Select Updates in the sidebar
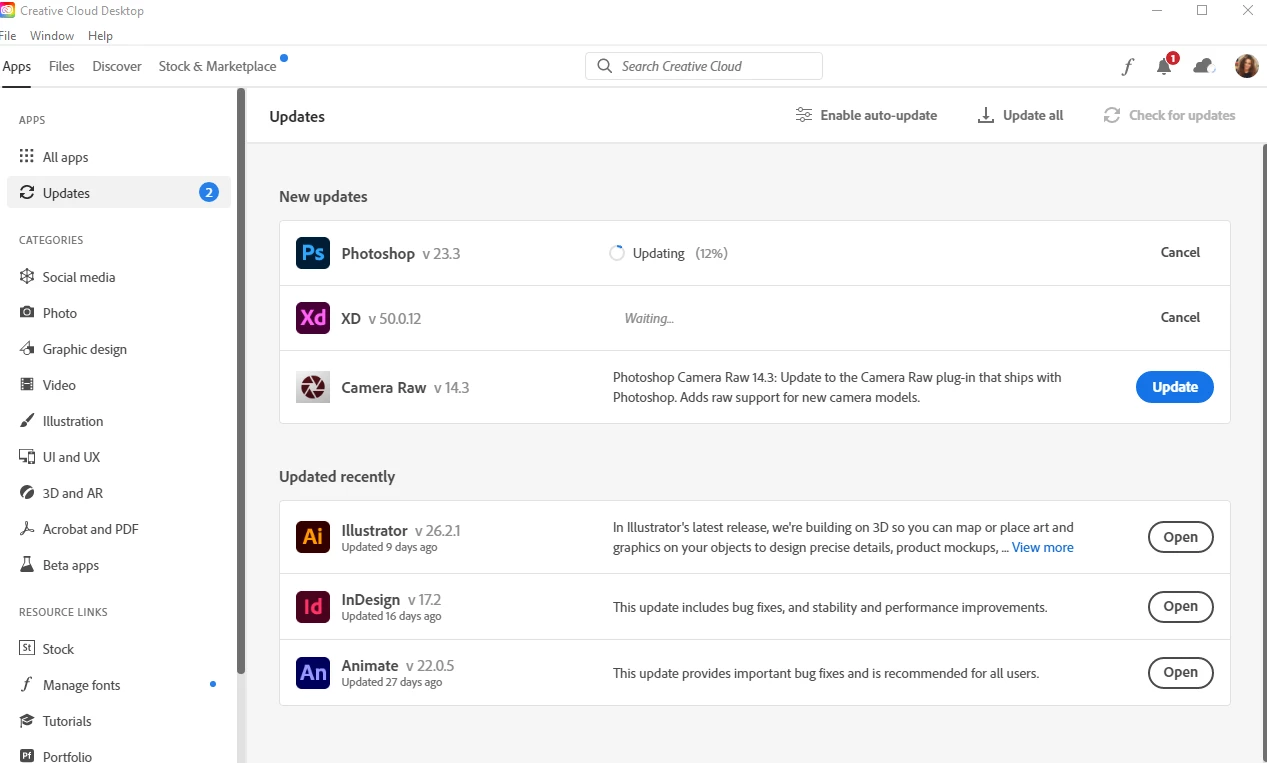1267x763 pixels. 119,193
